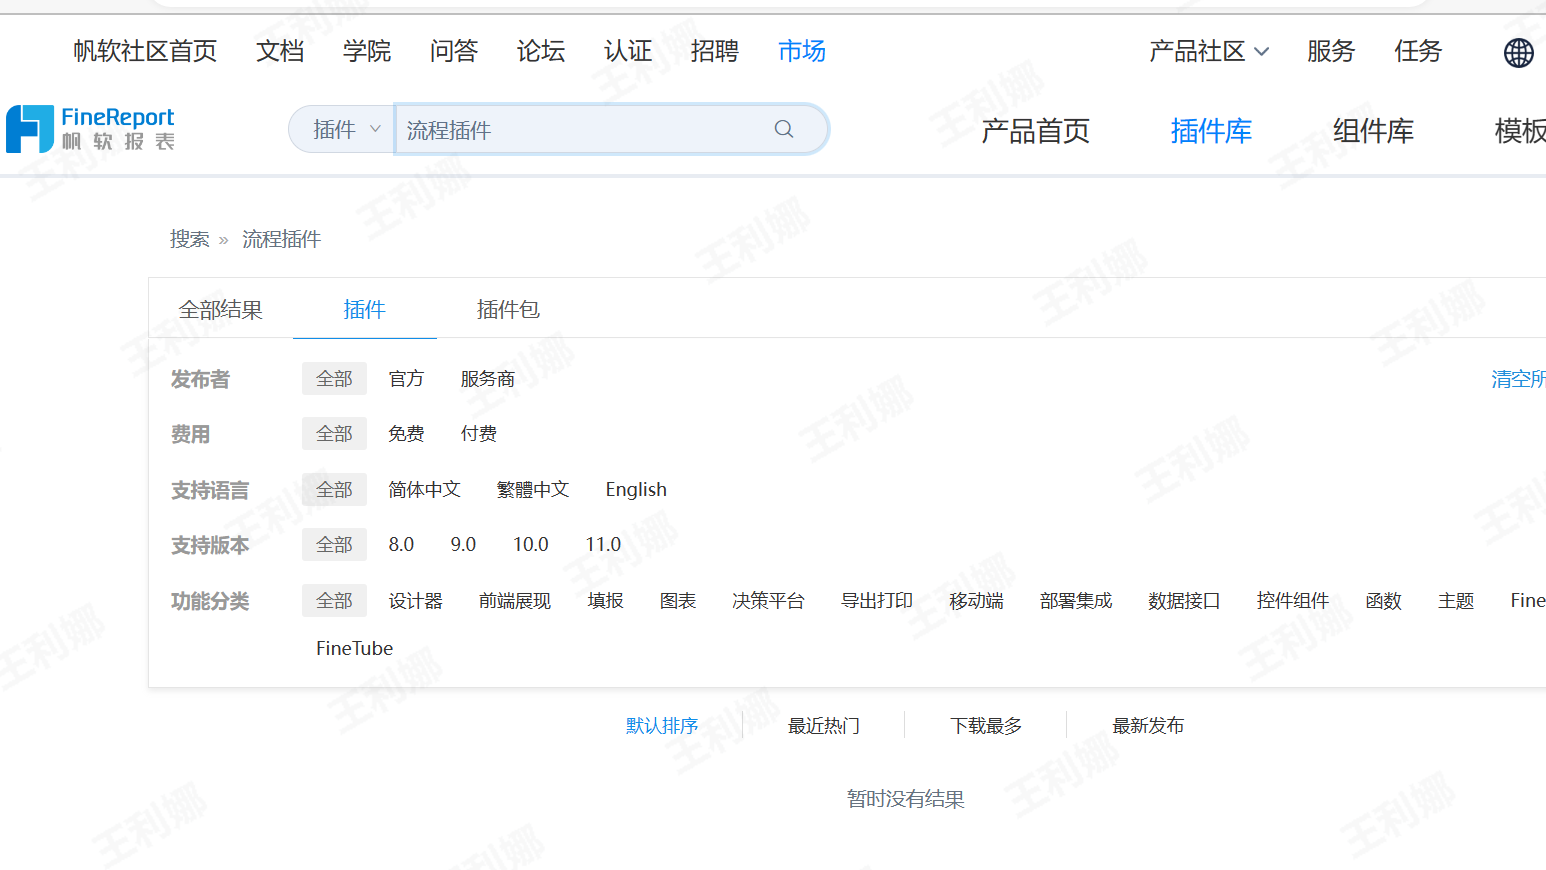The image size is (1546, 870).
Task: Select the 插件 results tab
Action: [364, 310]
